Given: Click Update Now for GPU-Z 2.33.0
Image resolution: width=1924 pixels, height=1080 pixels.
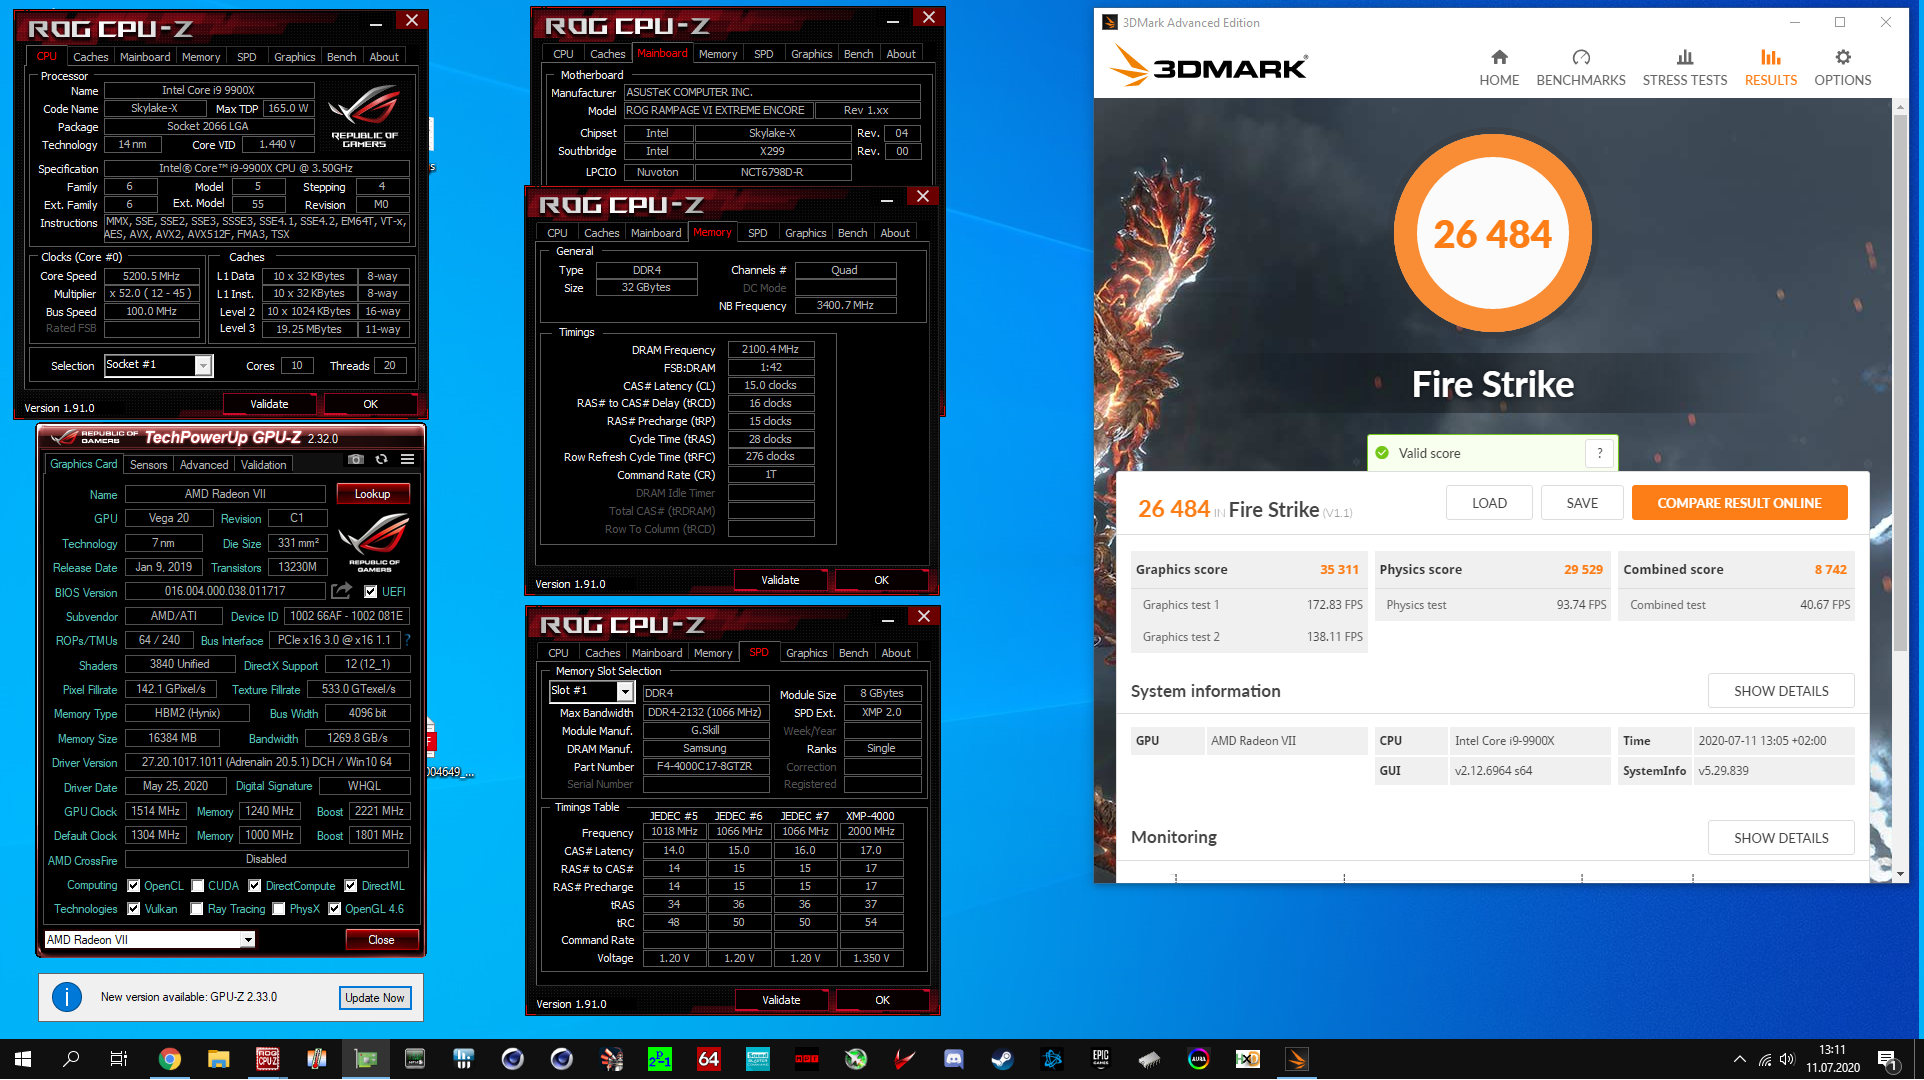Looking at the screenshot, I should (x=375, y=997).
